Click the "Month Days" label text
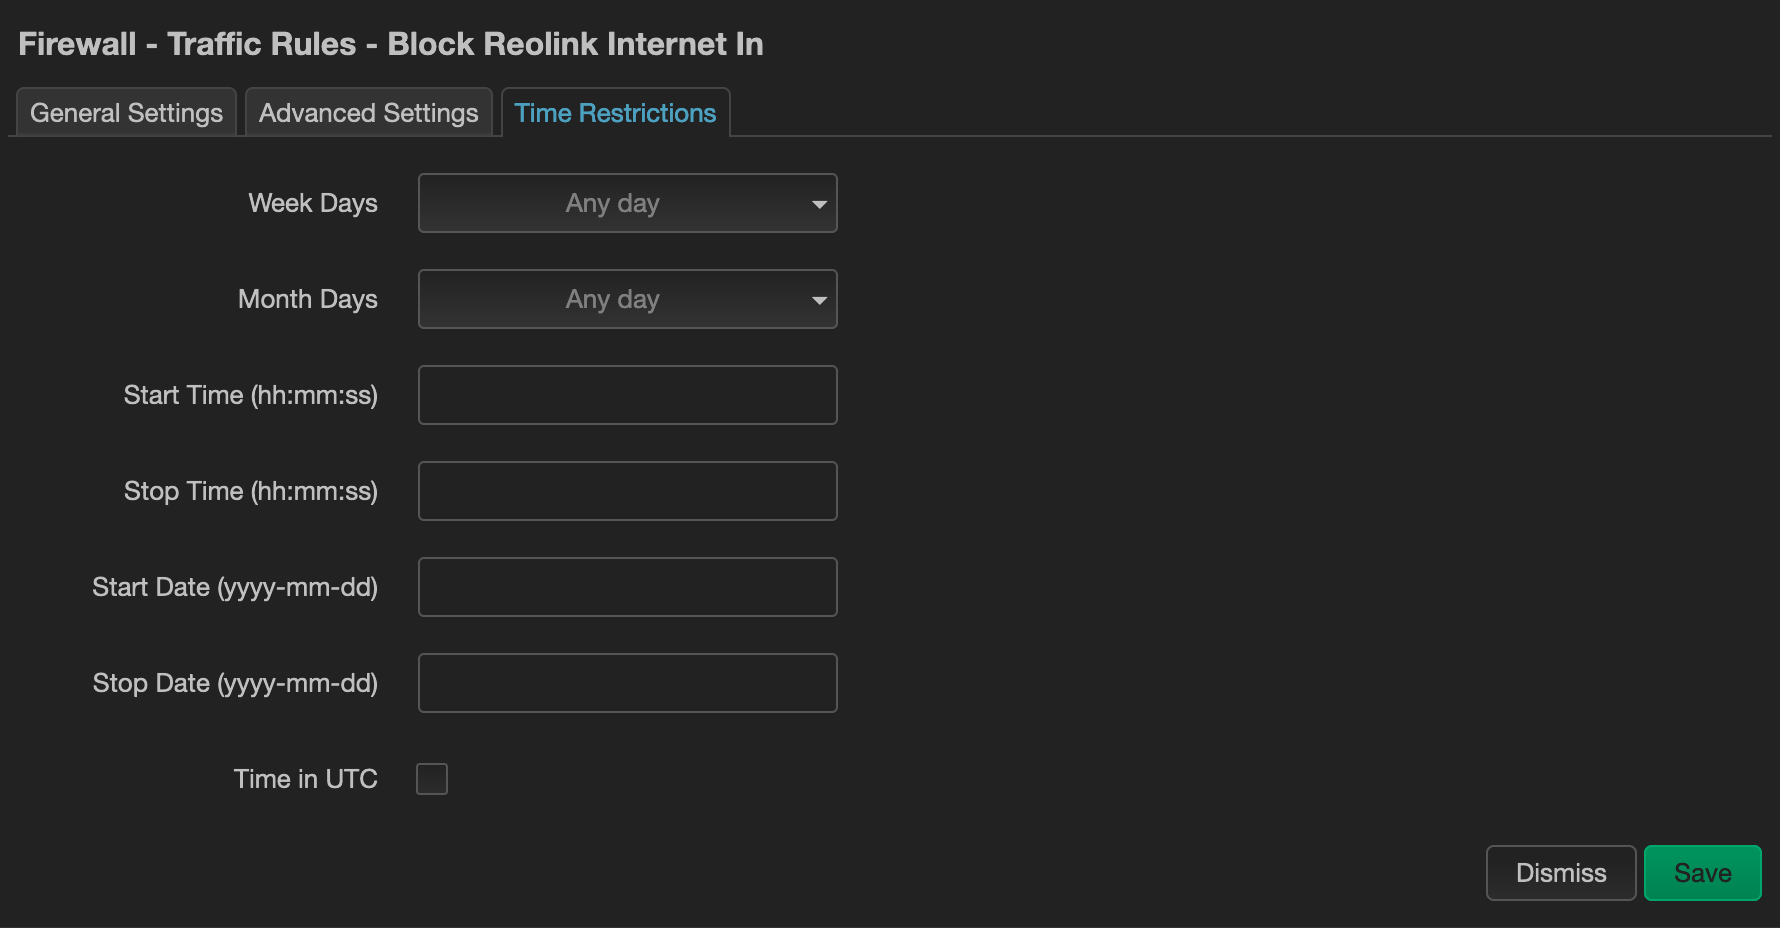Viewport: 1780px width, 928px height. [307, 299]
